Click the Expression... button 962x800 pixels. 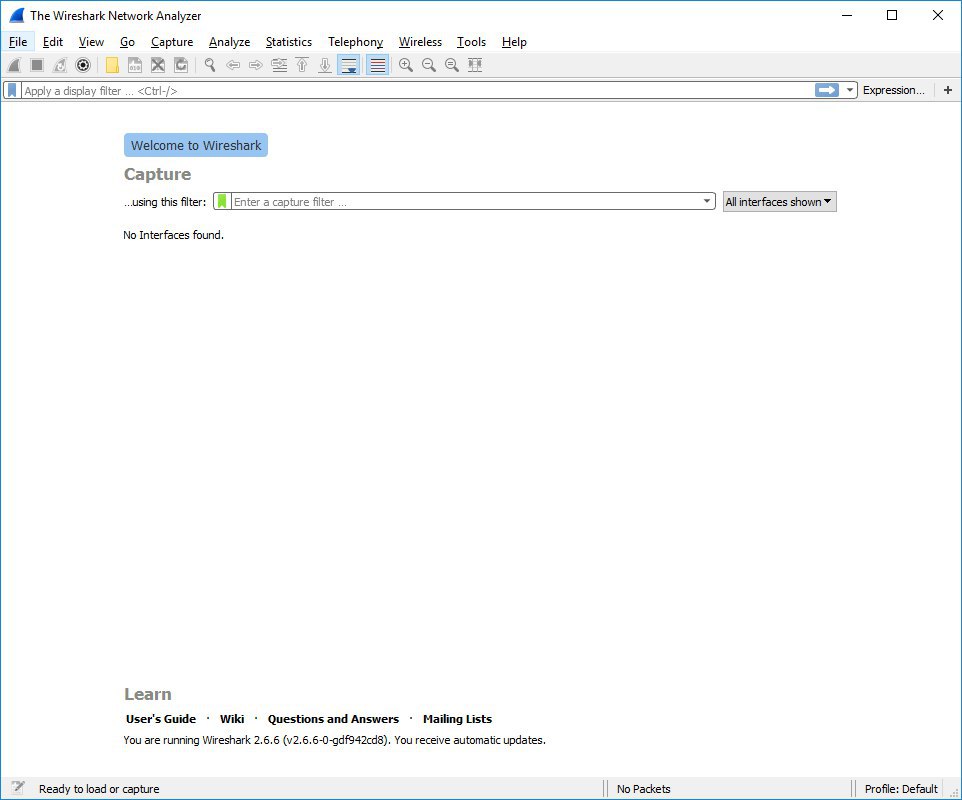(x=893, y=90)
